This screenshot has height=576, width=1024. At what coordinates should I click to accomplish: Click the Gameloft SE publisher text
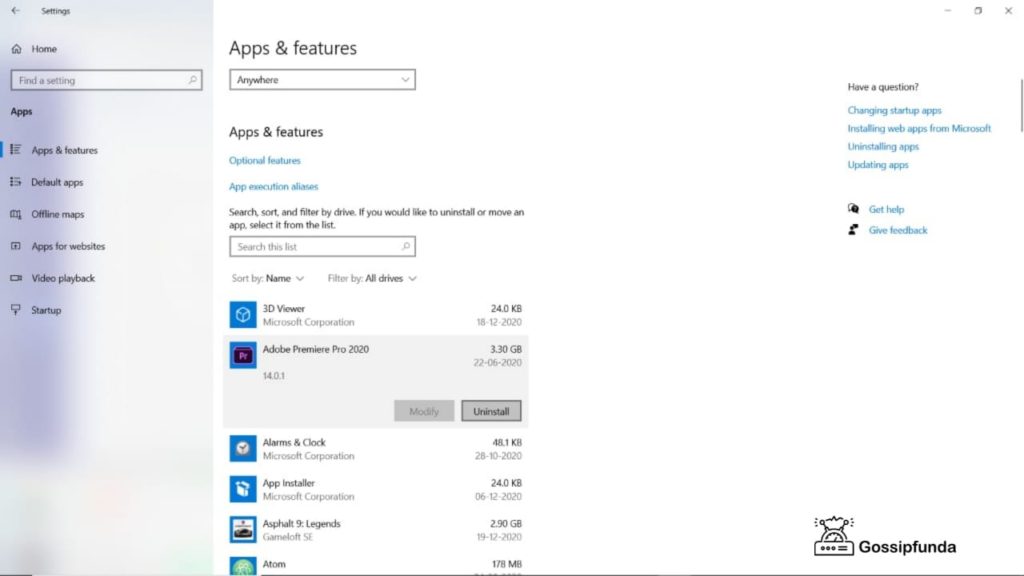point(287,537)
